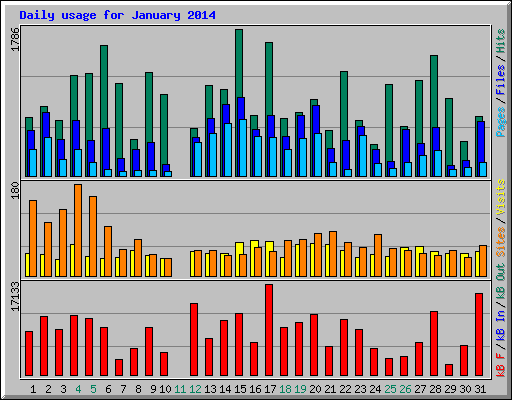Click day label 2 on the x-axis

(x=48, y=389)
